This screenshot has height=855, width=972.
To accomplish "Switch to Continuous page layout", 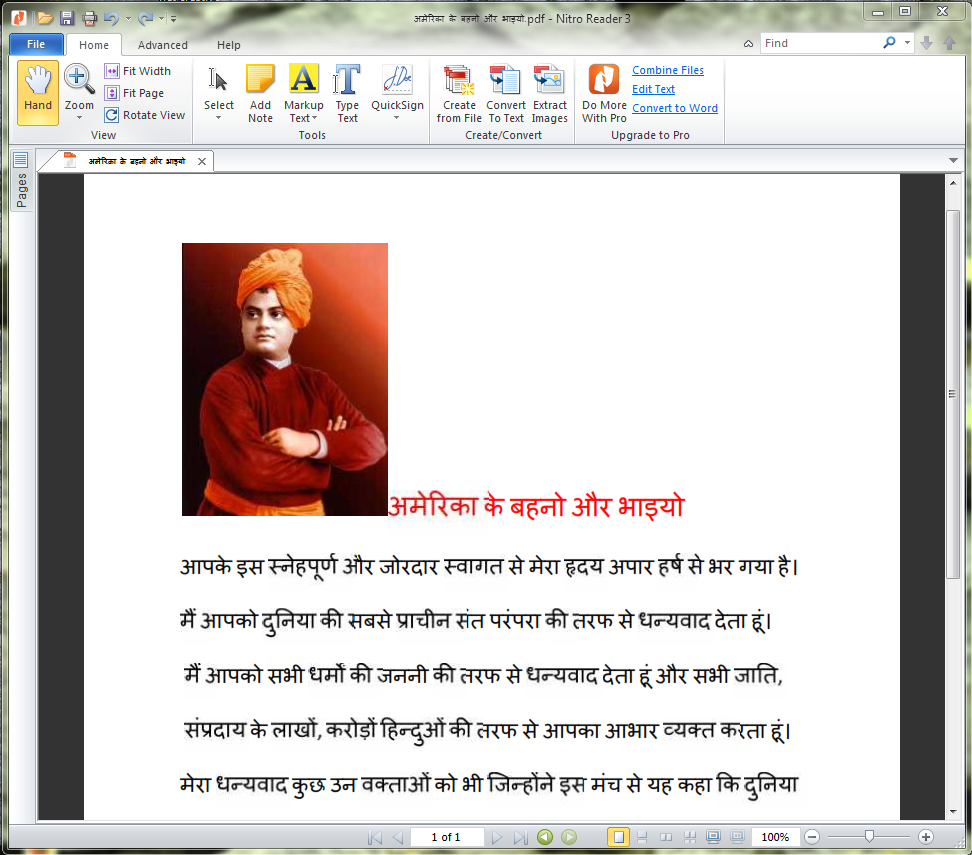I will tap(642, 837).
